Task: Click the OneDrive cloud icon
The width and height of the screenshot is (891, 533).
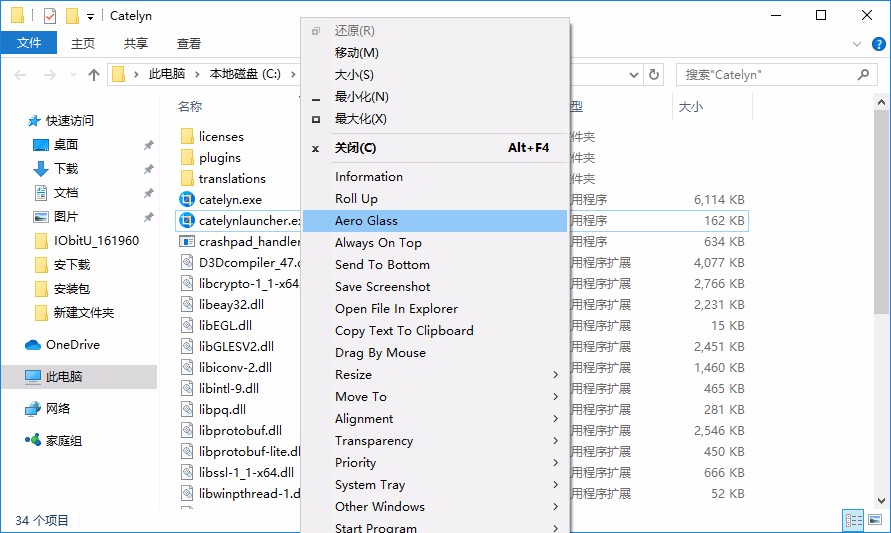Action: (x=33, y=345)
